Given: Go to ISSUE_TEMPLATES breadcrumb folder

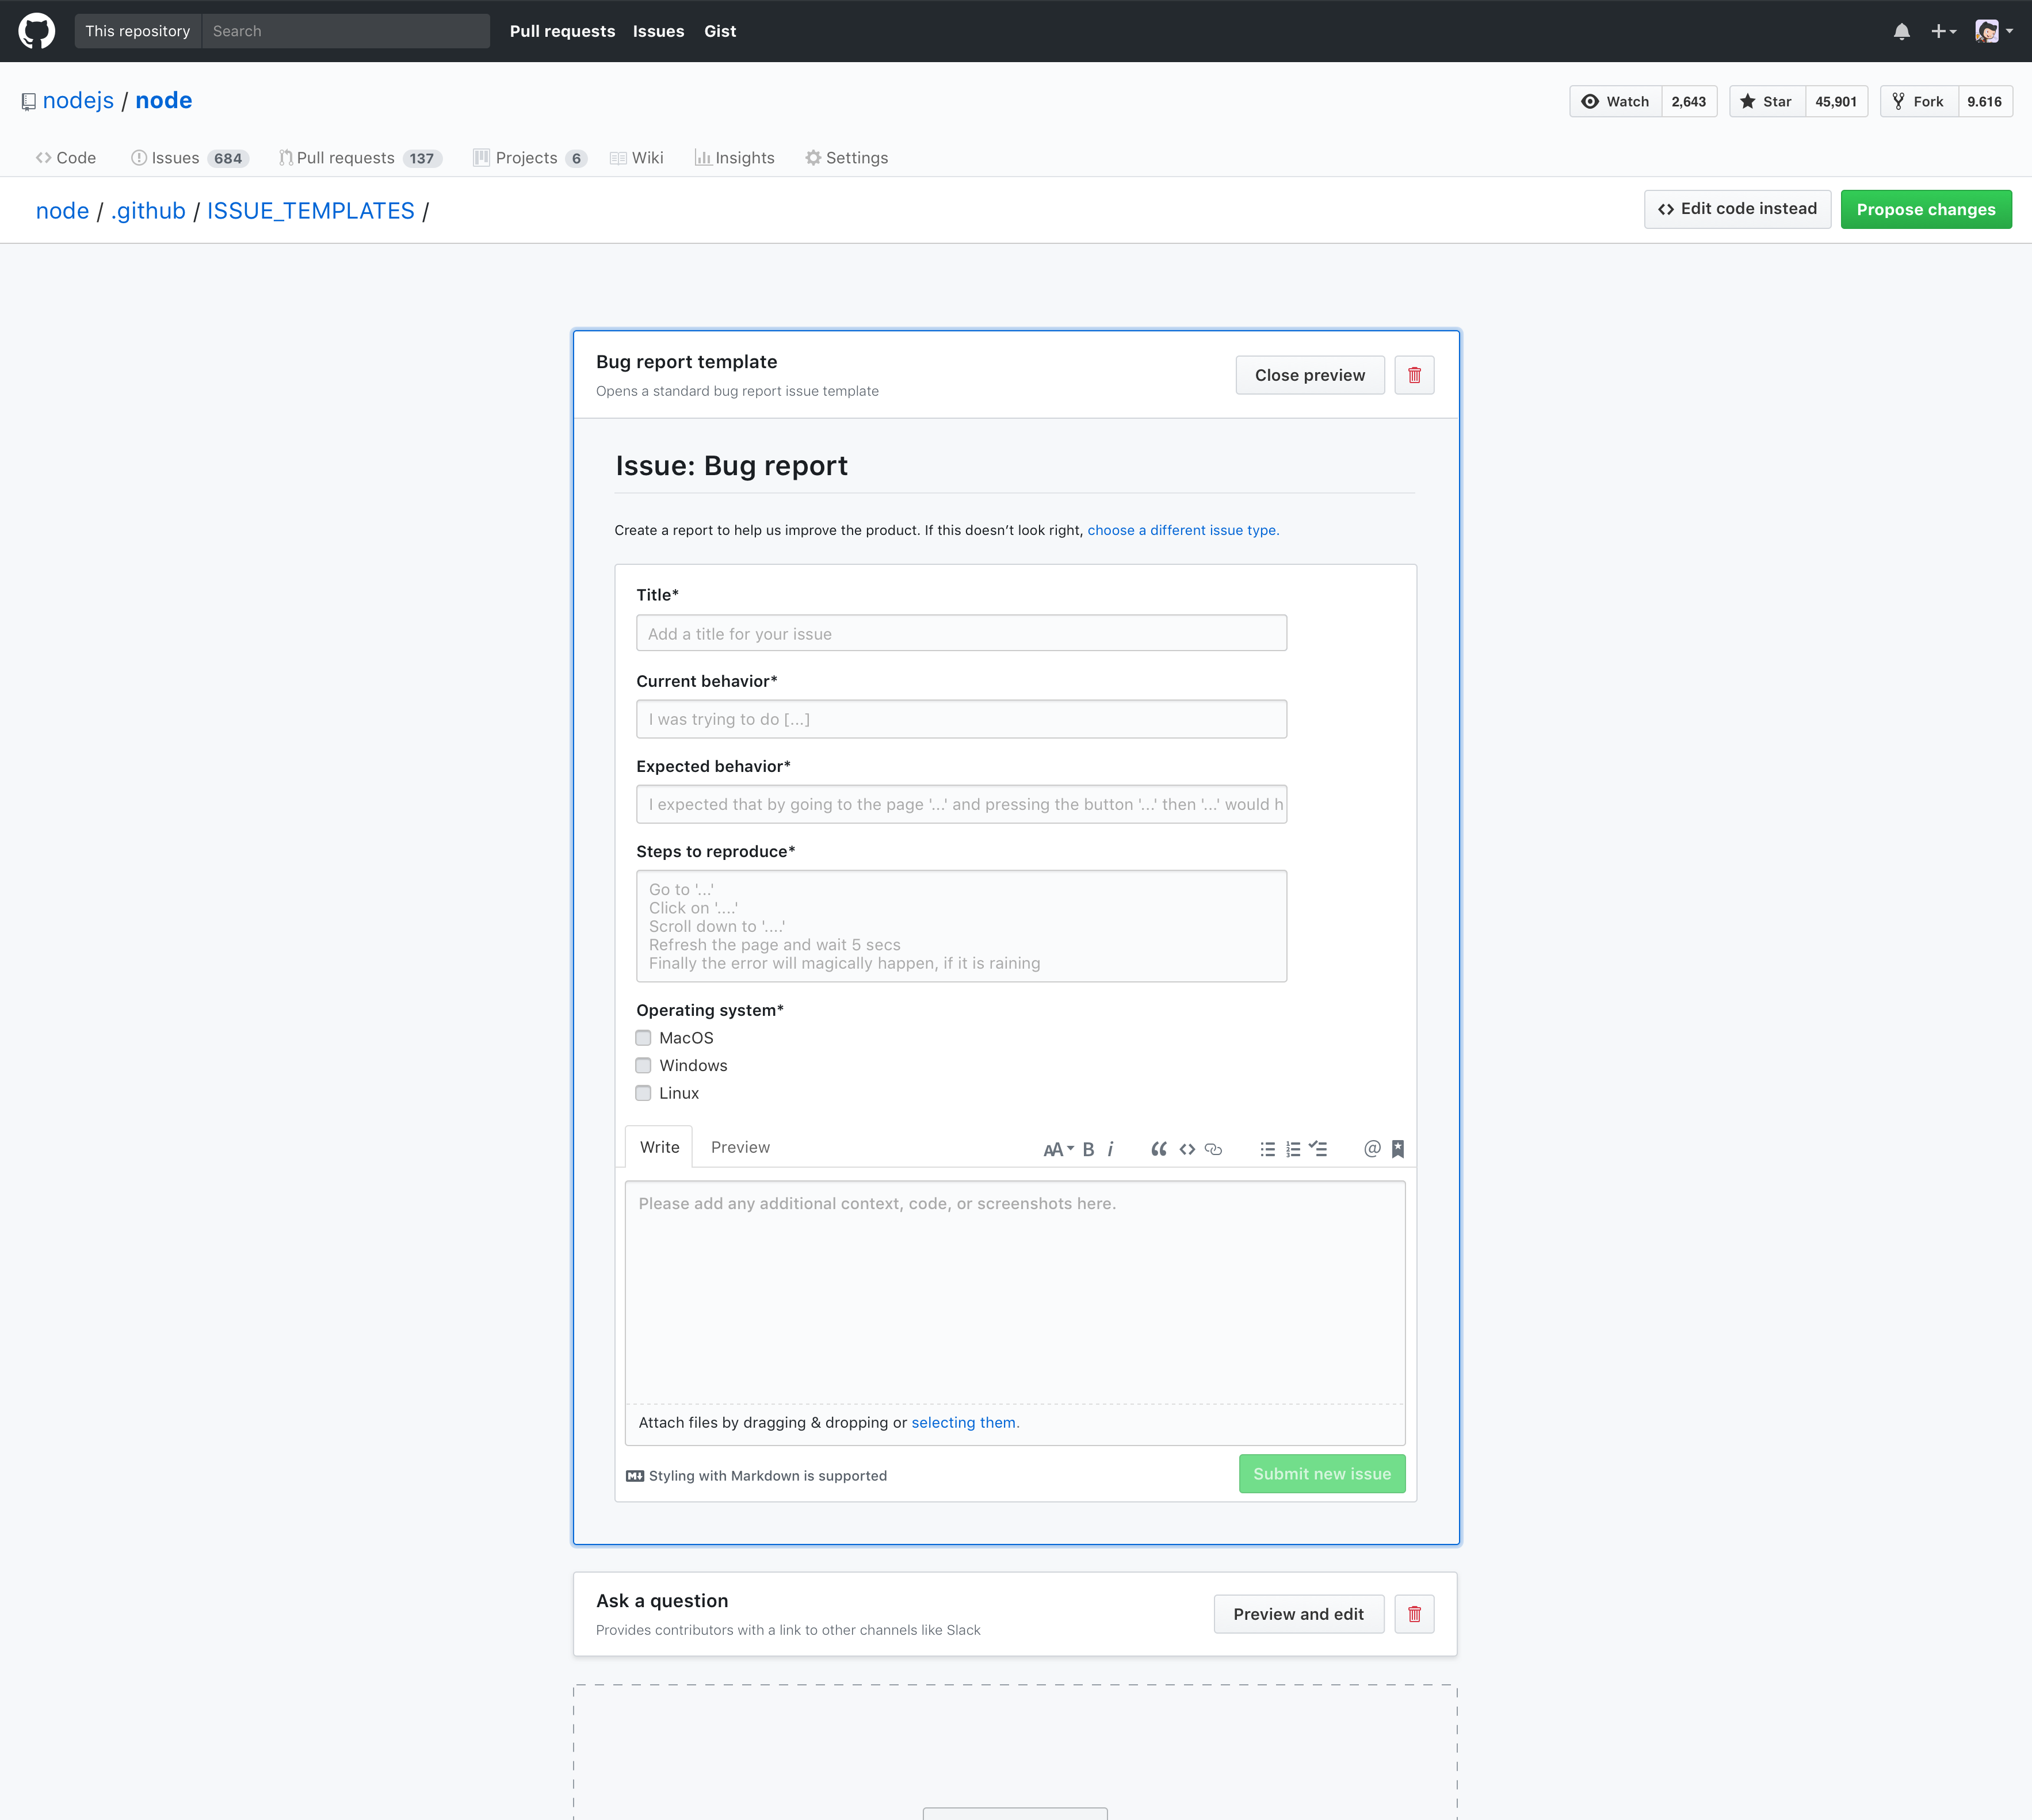Looking at the screenshot, I should point(311,210).
